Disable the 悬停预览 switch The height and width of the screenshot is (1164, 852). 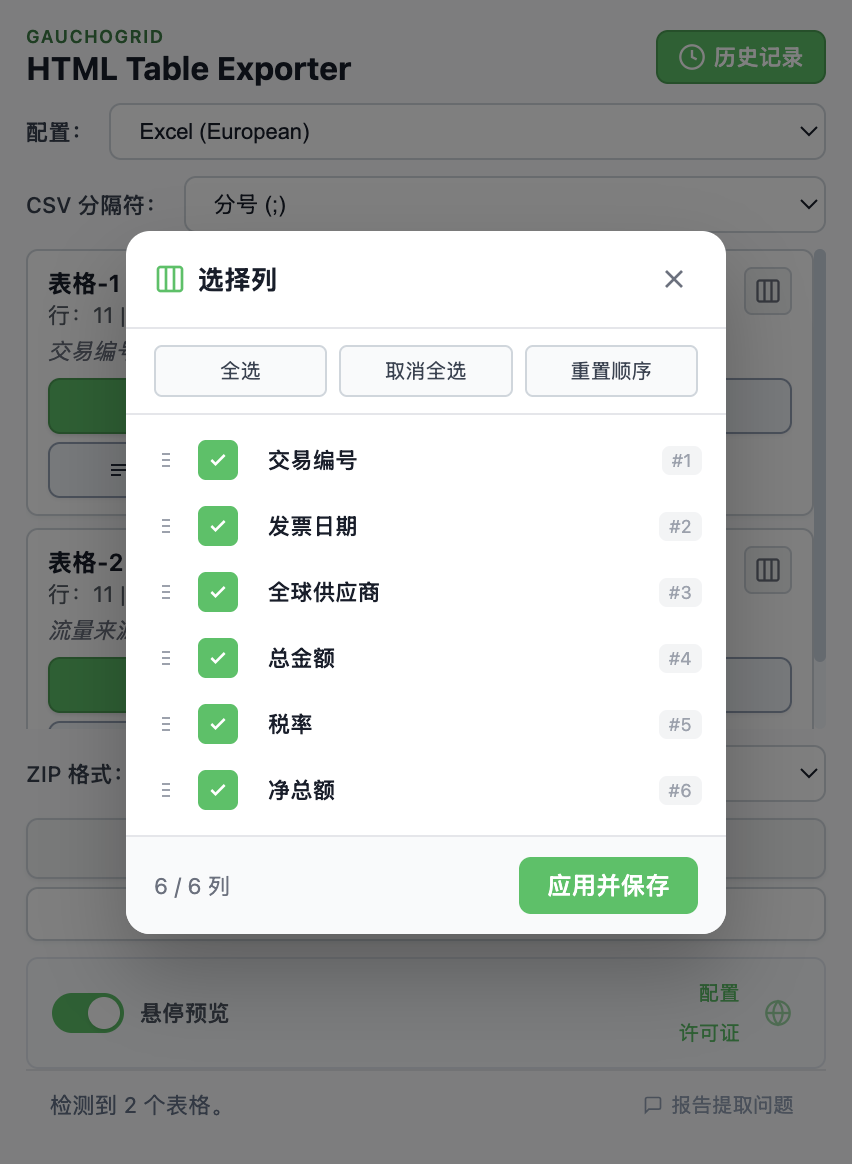tap(88, 1013)
